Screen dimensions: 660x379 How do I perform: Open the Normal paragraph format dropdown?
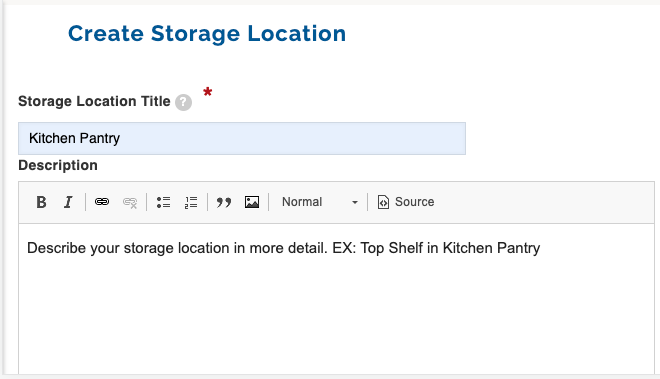(x=320, y=202)
